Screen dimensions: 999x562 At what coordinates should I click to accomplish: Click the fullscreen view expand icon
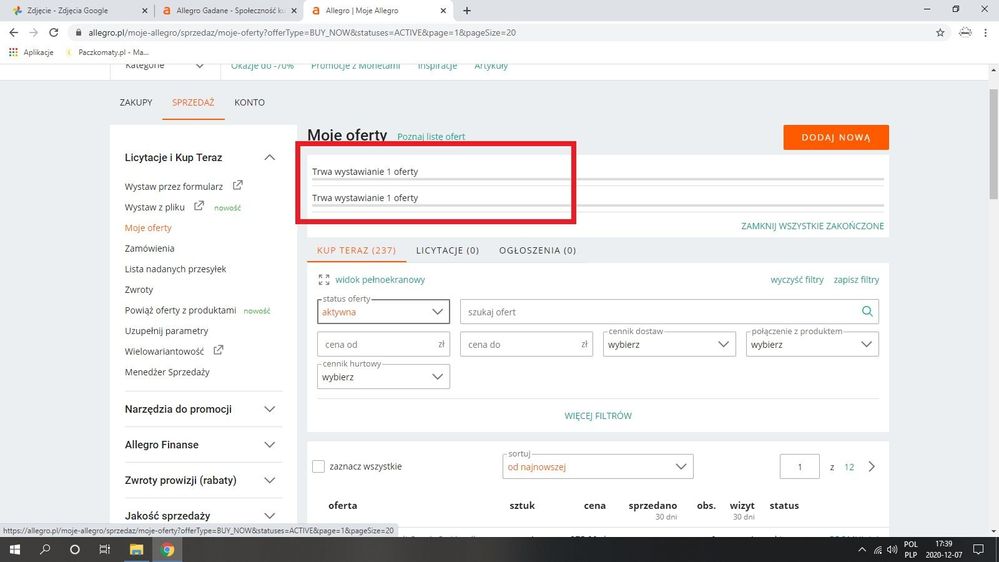click(x=324, y=280)
